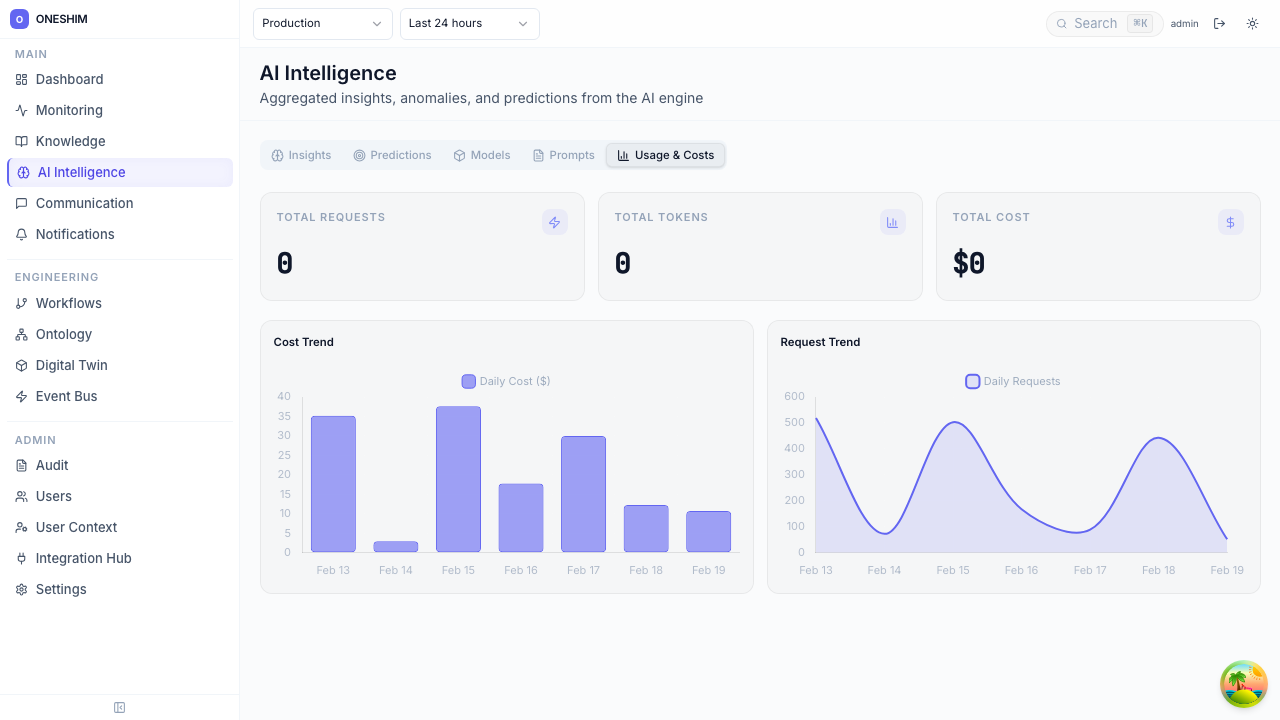Toggle the light/dark theme sun icon
Image resolution: width=1280 pixels, height=720 pixels.
(1252, 24)
